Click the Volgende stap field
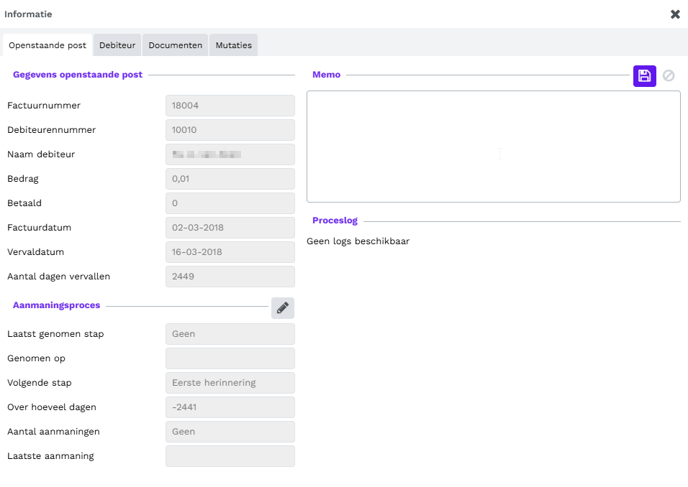688x487 pixels. point(229,383)
